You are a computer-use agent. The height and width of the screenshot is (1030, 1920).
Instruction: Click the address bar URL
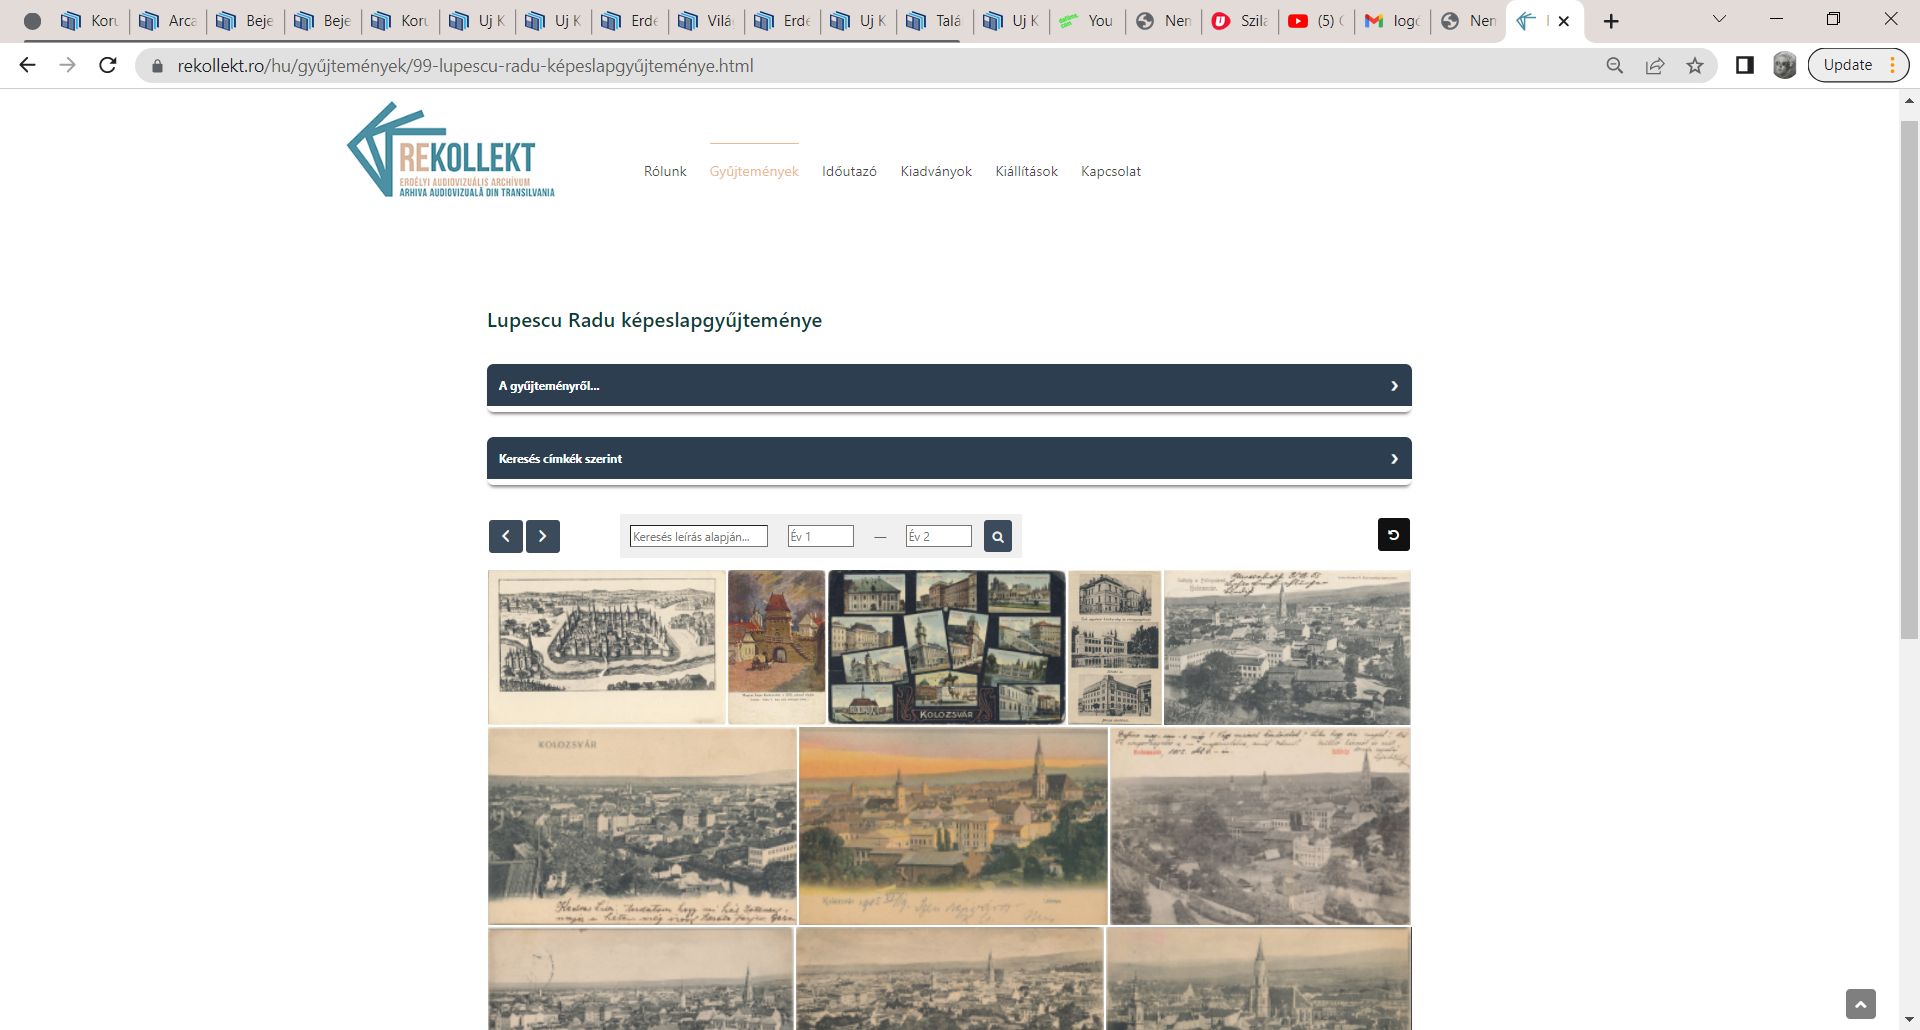465,66
